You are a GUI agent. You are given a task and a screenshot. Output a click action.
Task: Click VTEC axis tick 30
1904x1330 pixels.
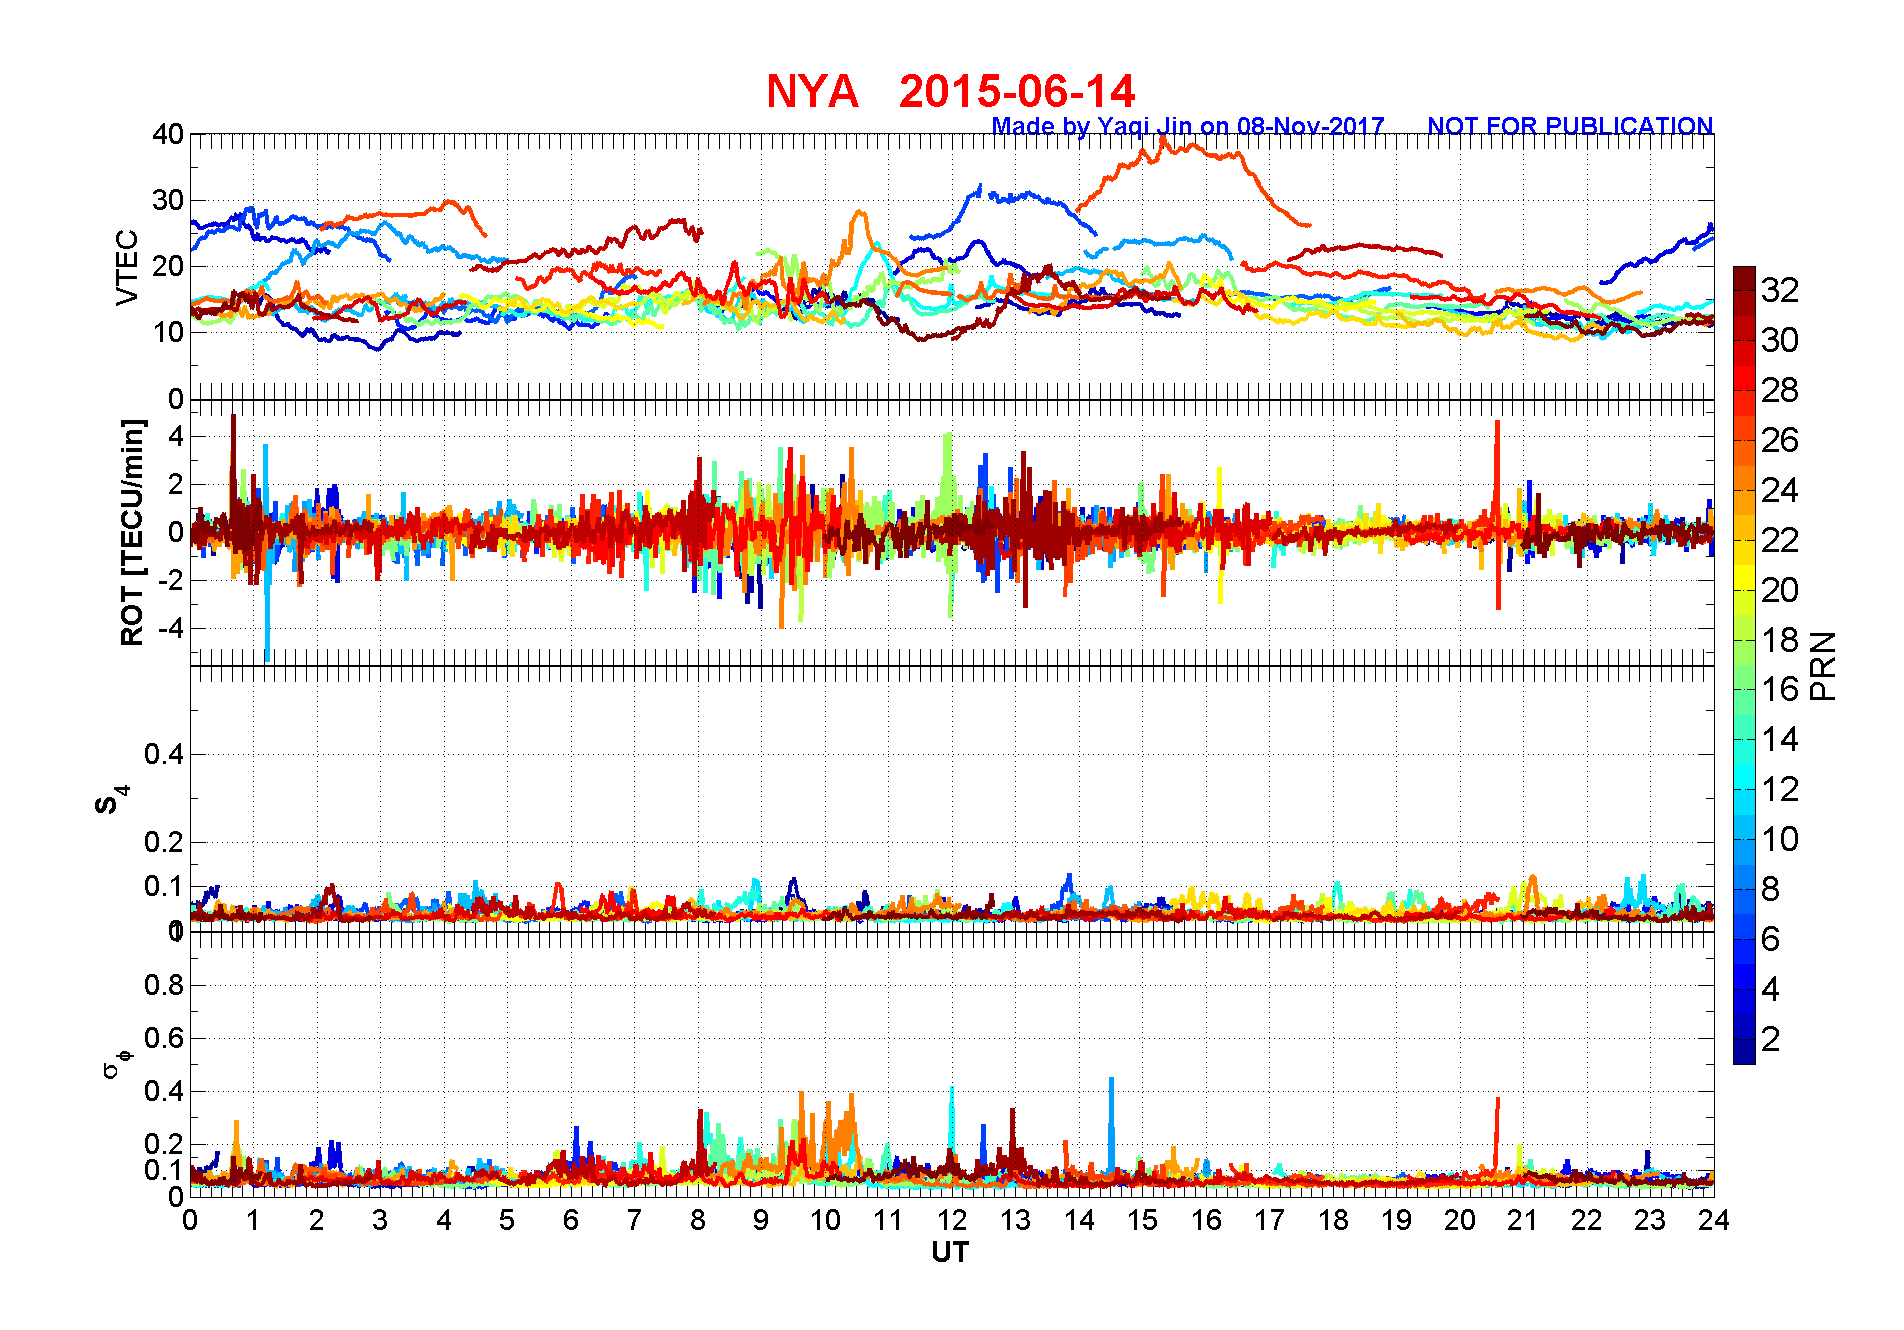(168, 200)
